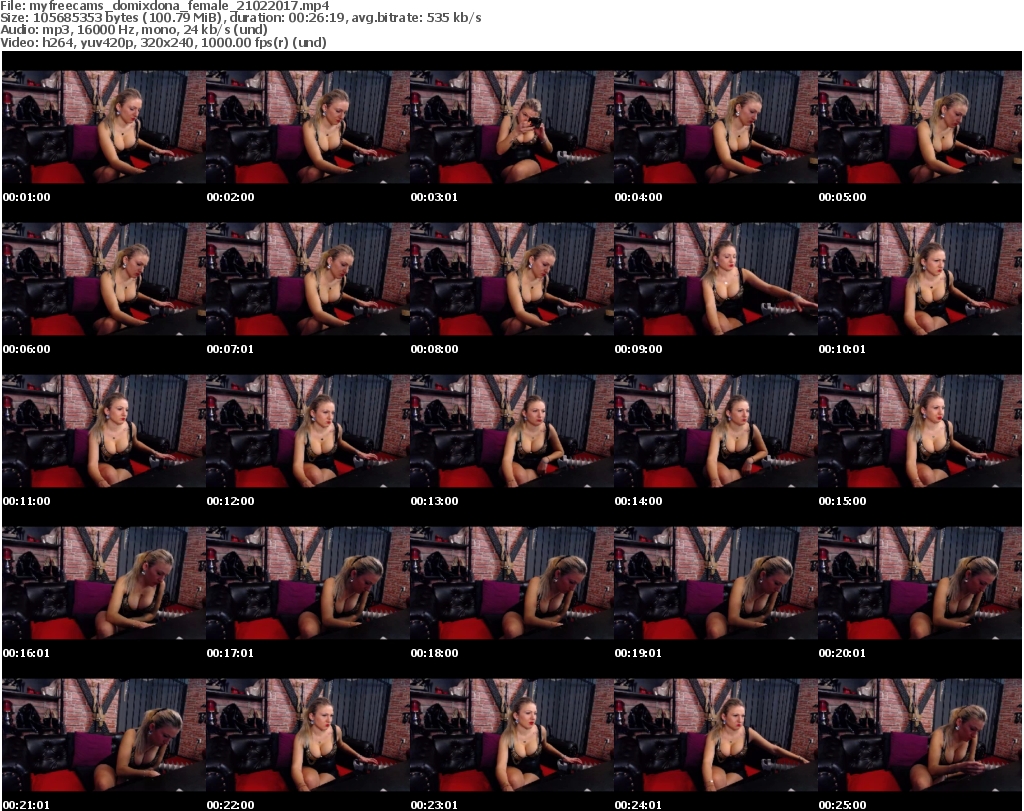1024x811 pixels.
Task: Open the thumbnail at 00:13:00
Action: coord(511,432)
